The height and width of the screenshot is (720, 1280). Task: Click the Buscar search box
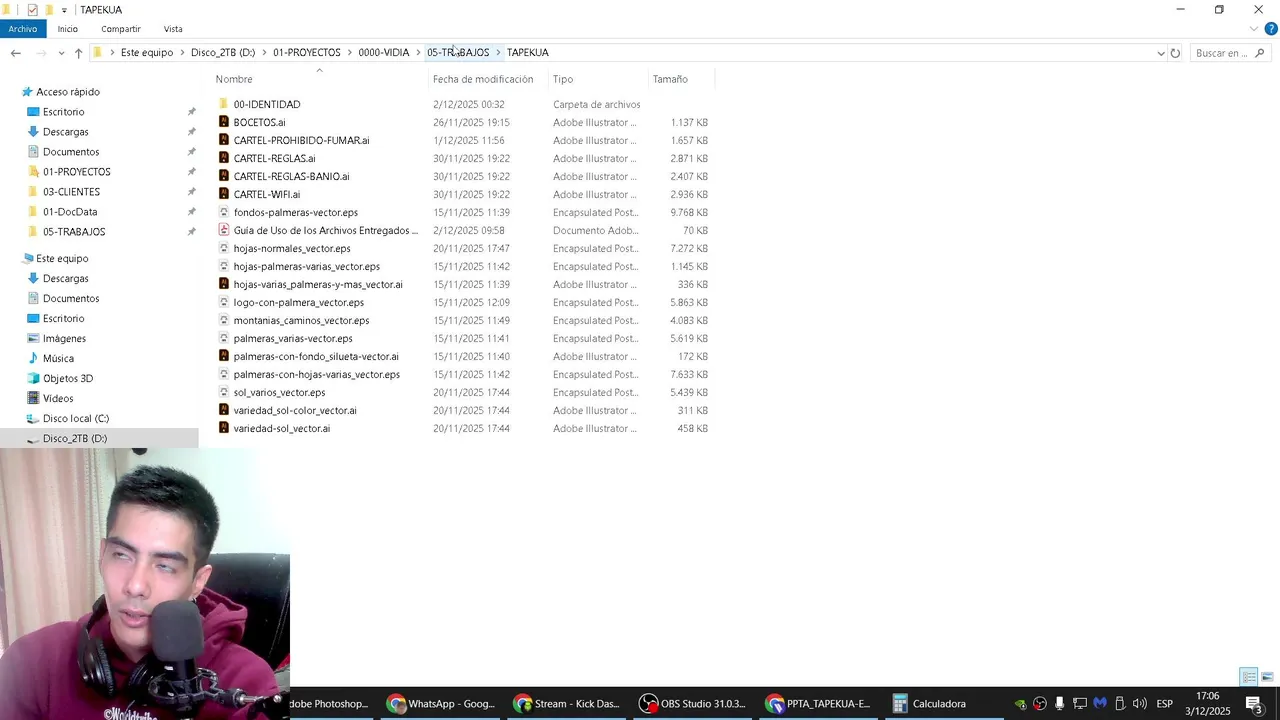tap(1229, 53)
